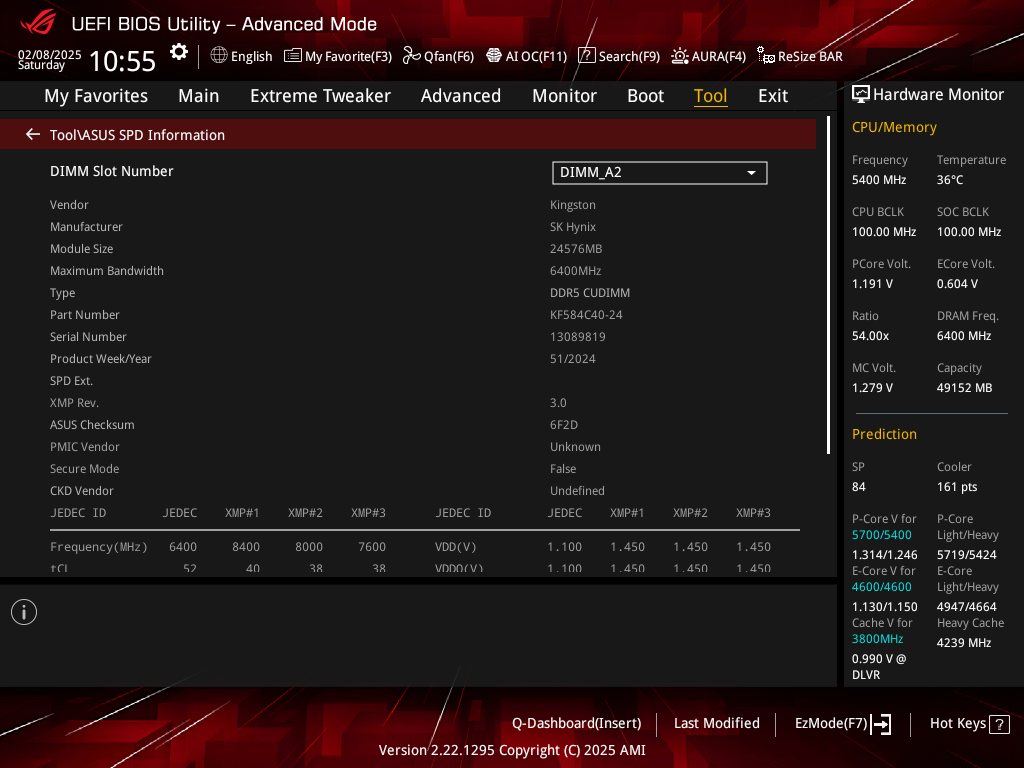Click the Part Number KF584C40-24
1024x768 pixels.
coord(586,315)
